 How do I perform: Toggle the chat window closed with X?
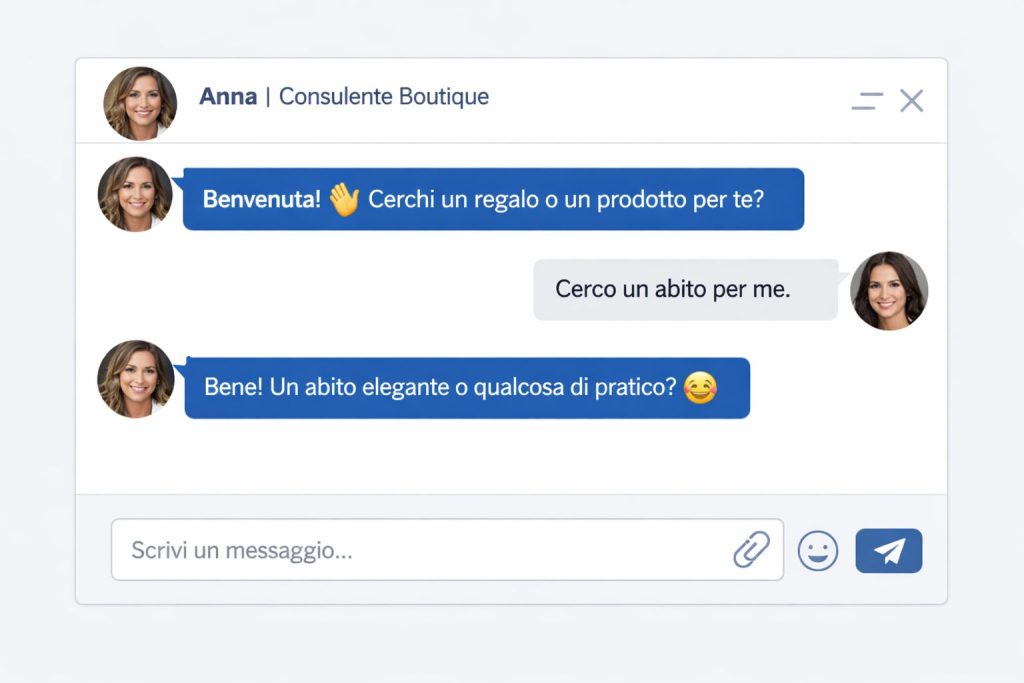click(911, 100)
